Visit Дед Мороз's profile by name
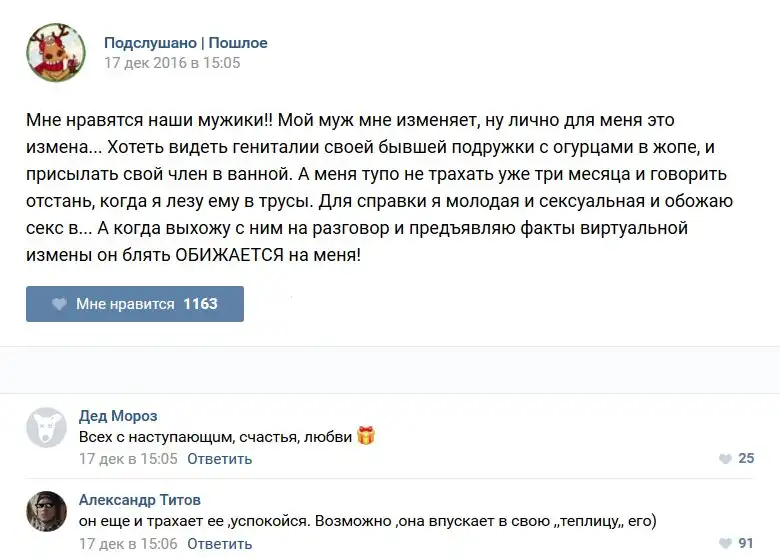 [118, 416]
